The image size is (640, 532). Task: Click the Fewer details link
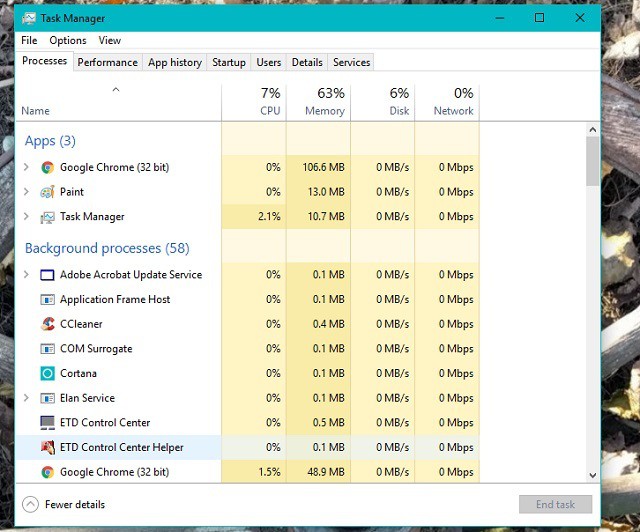pos(75,505)
